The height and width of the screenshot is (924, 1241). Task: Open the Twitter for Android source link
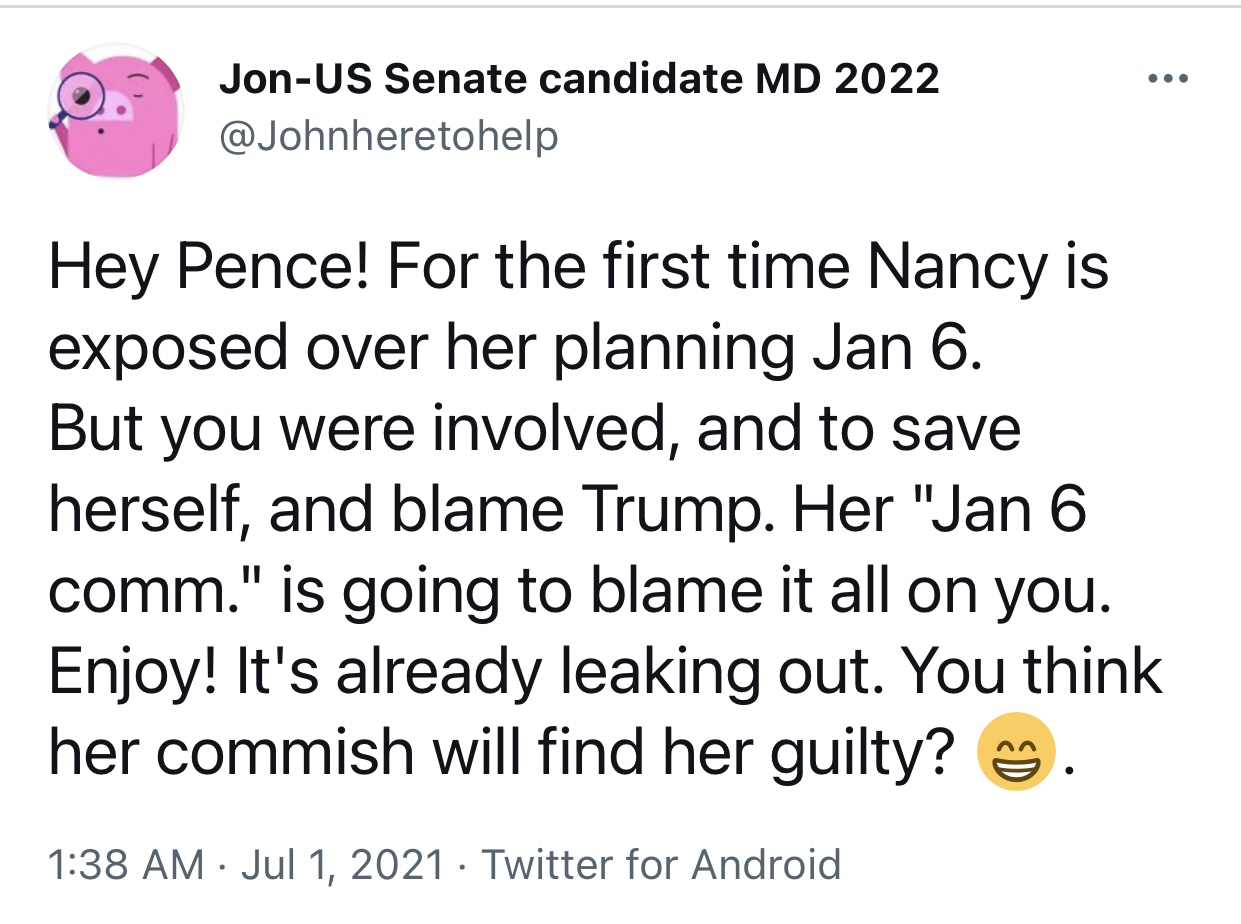(662, 863)
